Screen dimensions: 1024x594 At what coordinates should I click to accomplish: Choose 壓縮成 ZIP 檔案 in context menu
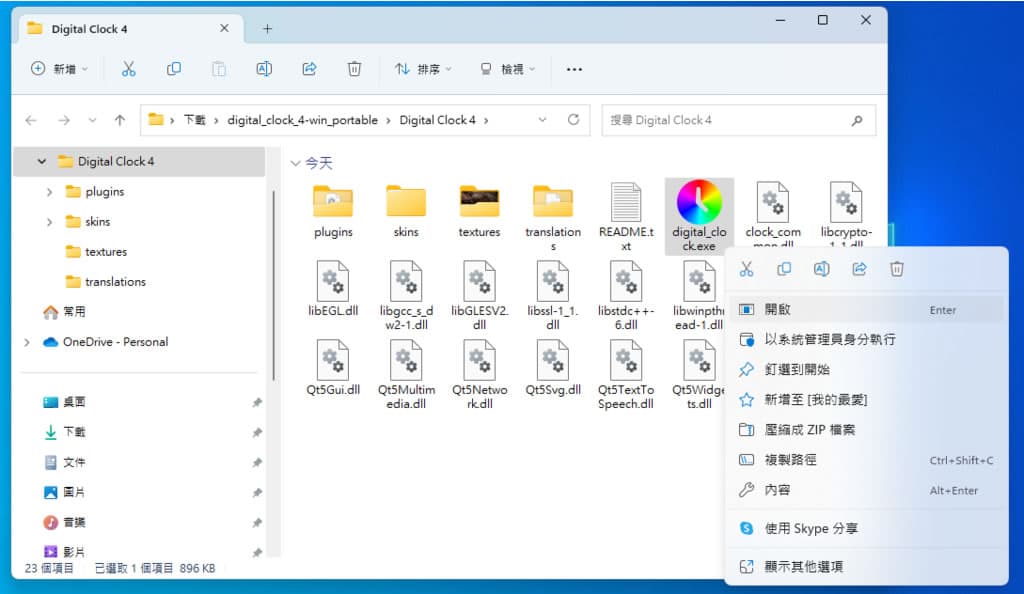[867, 430]
